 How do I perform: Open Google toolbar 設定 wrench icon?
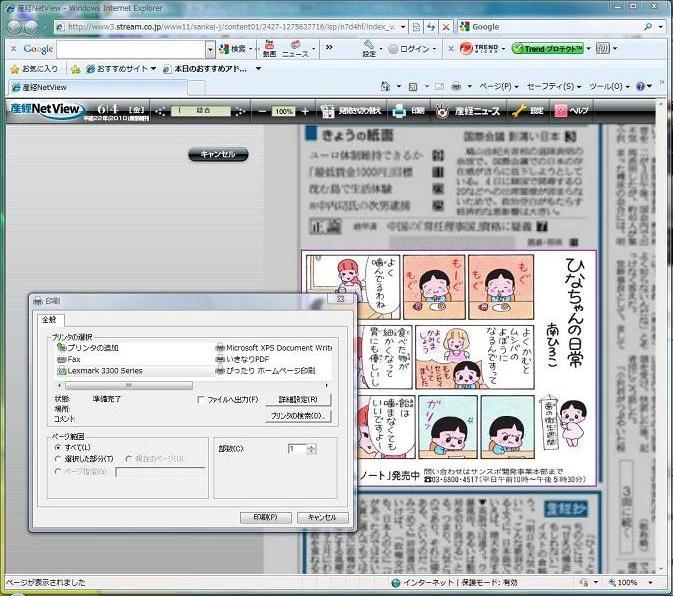369,48
